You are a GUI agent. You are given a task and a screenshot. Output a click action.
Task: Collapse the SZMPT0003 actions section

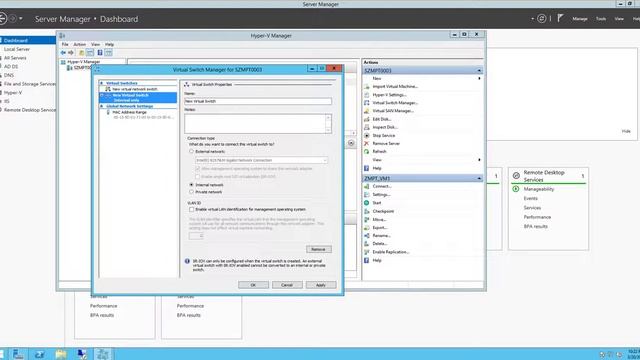479,71
